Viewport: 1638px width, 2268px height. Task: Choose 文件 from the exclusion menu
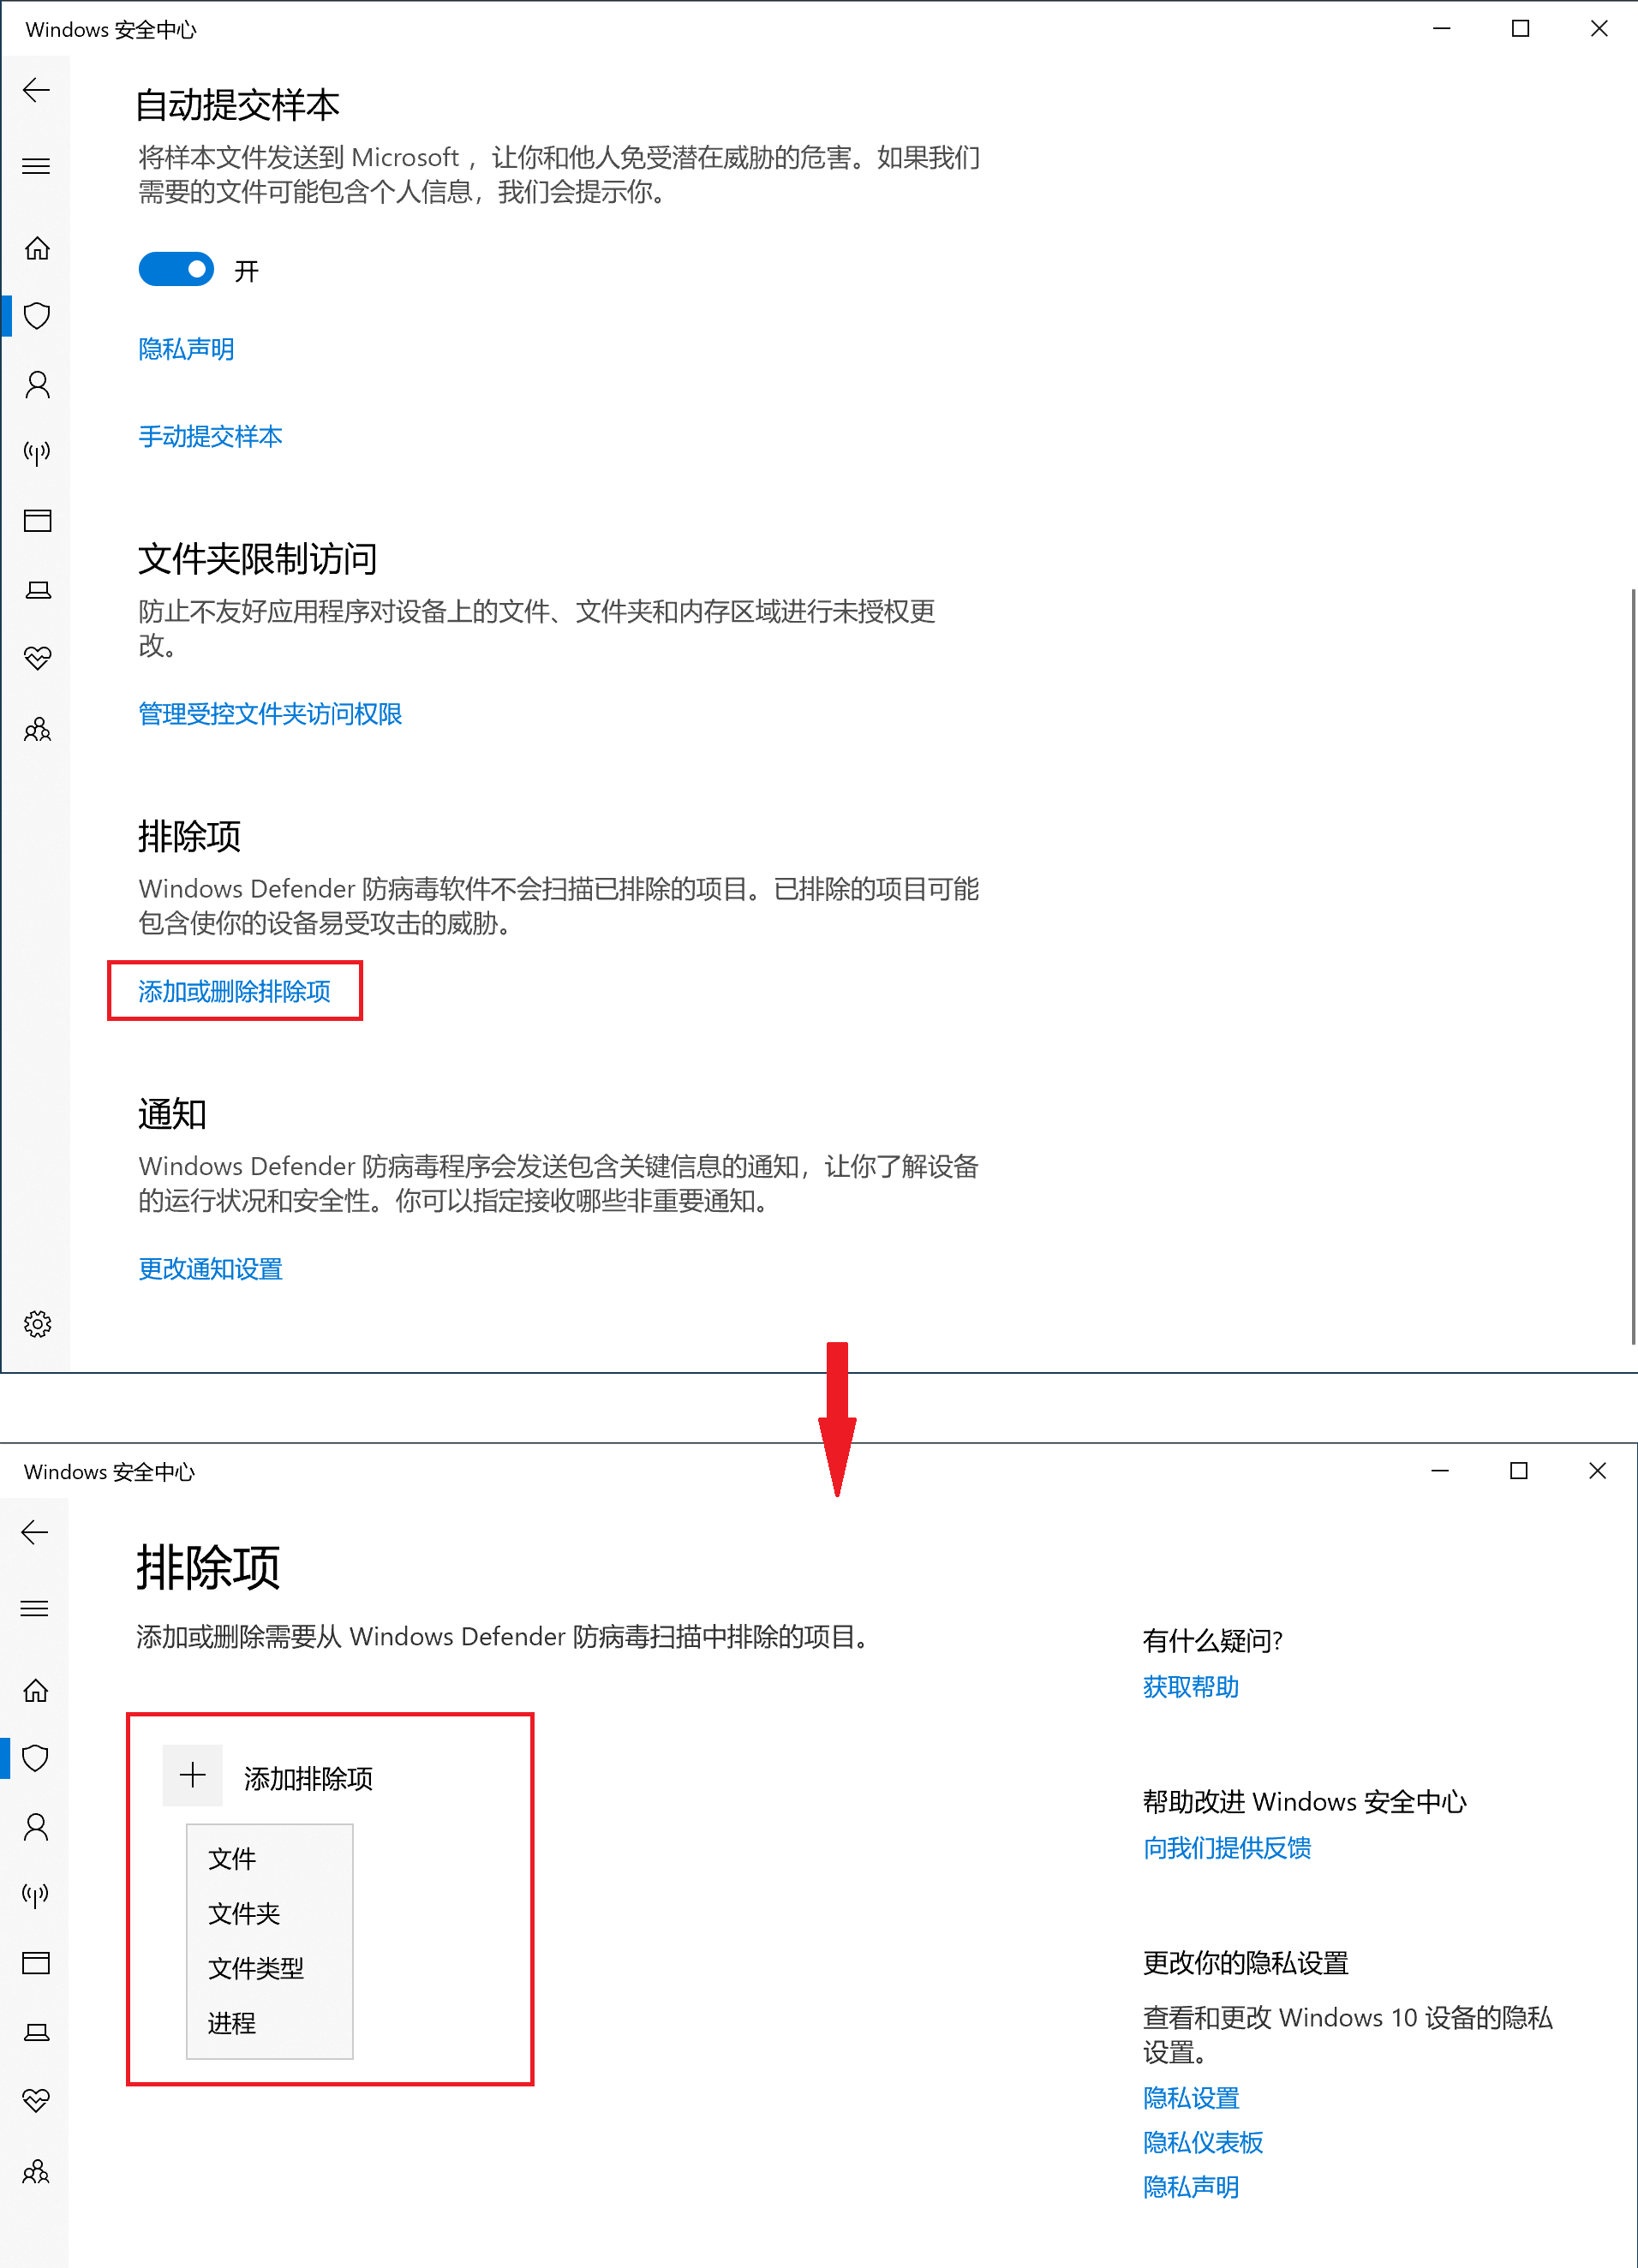coord(232,1858)
